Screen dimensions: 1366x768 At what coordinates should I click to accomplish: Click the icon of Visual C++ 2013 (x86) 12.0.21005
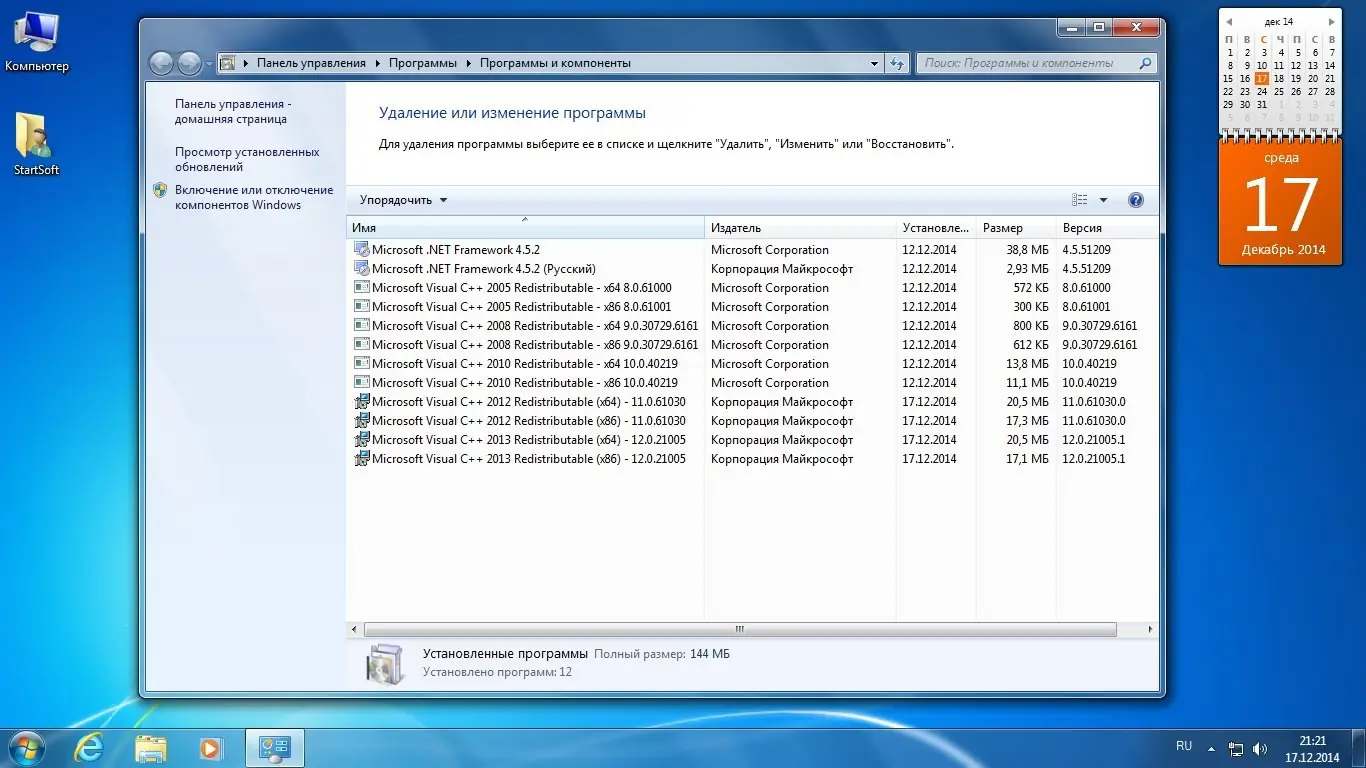coord(361,459)
